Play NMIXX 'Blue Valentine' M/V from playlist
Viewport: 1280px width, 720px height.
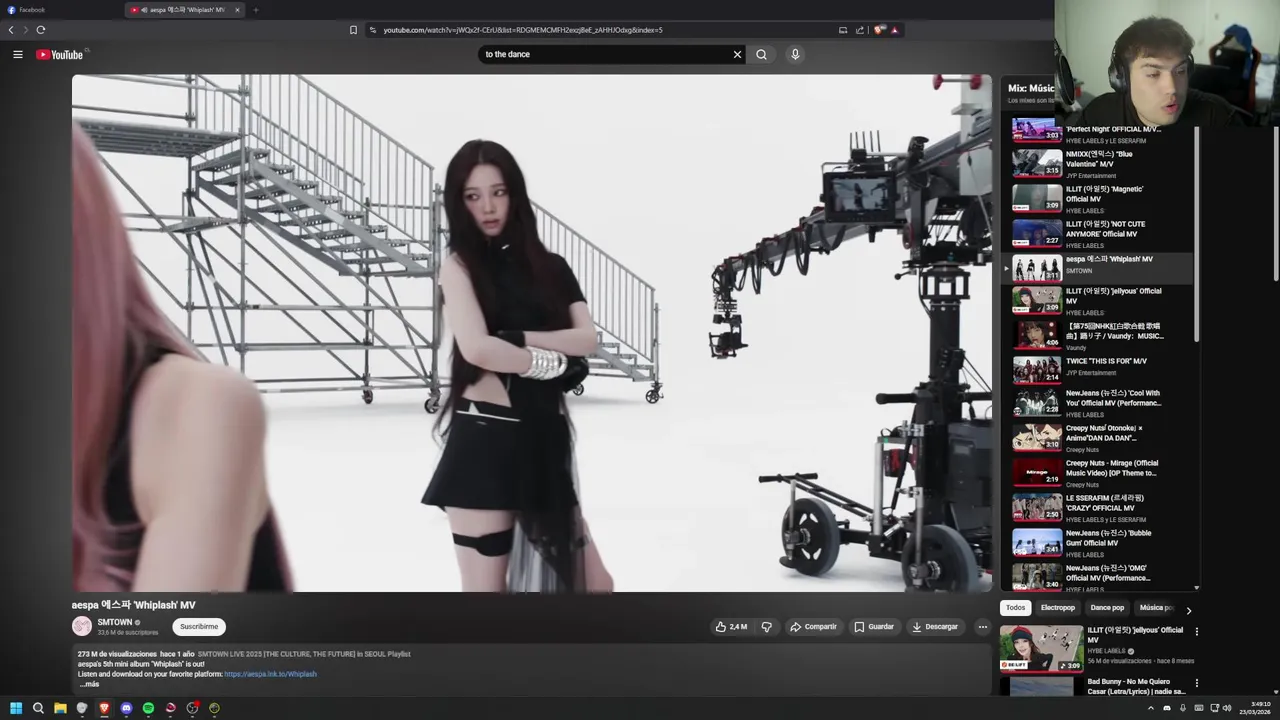pos(1100,163)
